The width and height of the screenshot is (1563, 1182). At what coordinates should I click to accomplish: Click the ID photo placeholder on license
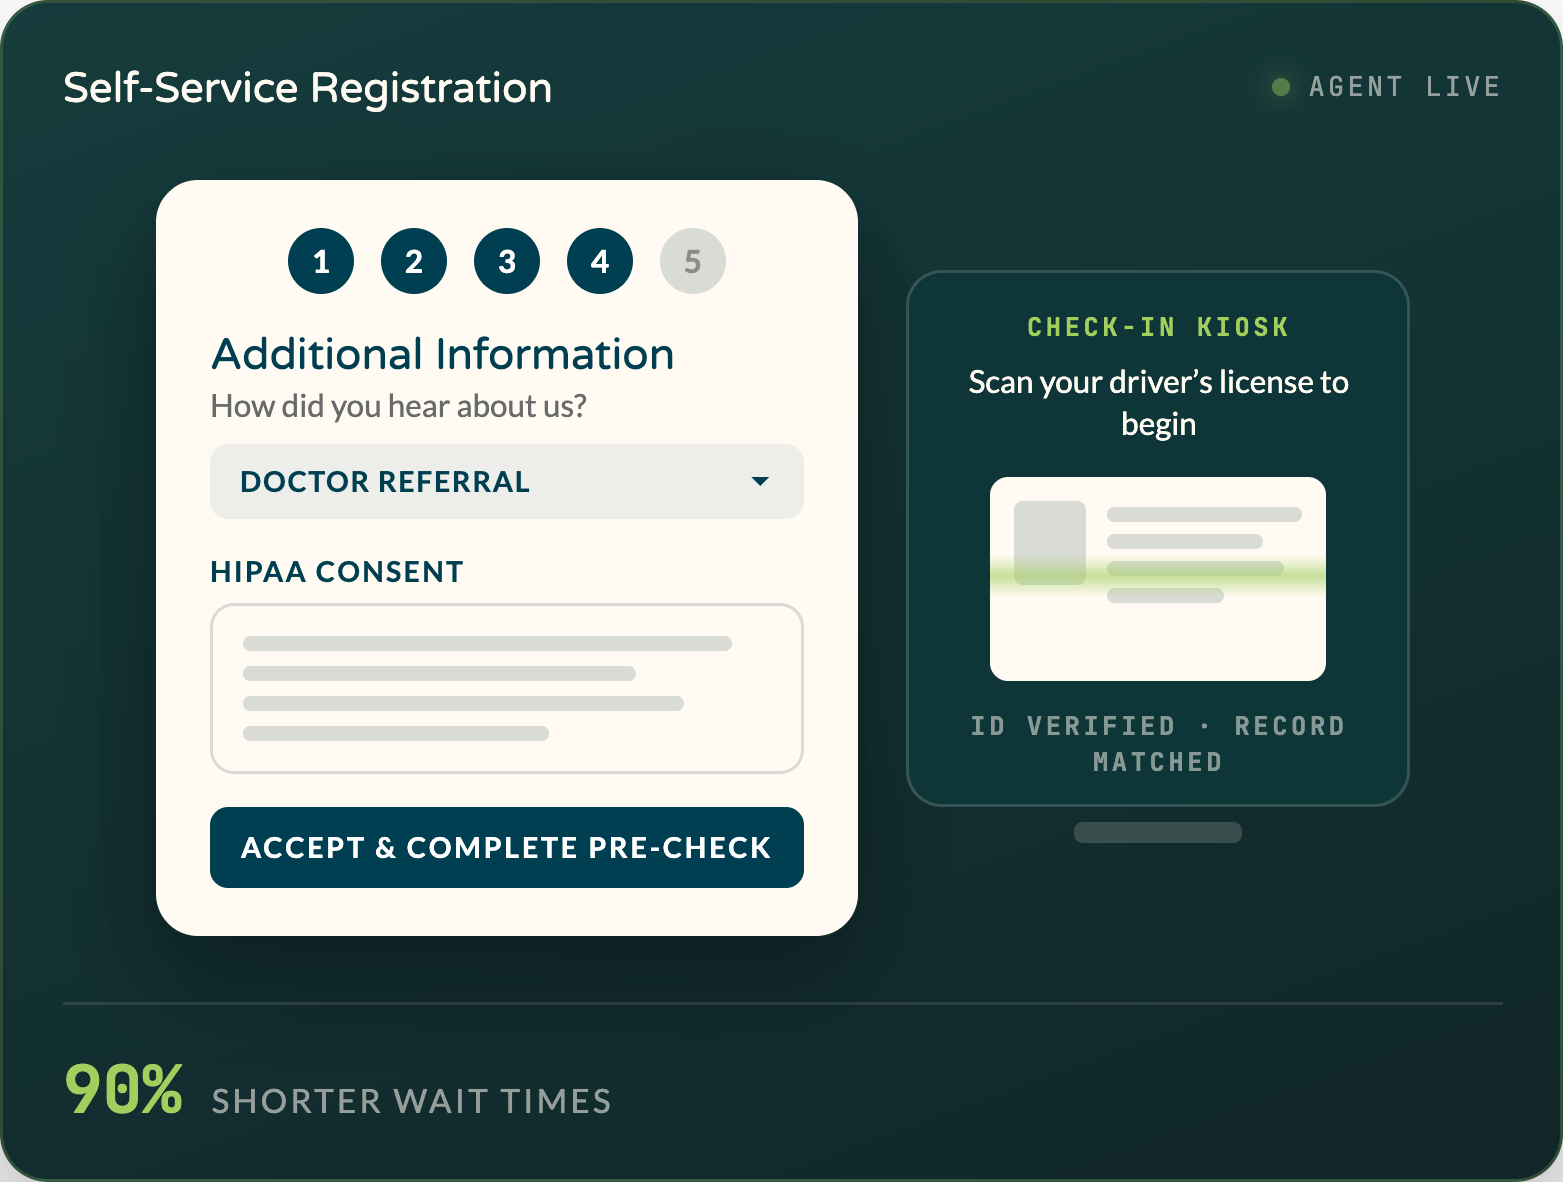click(x=1050, y=543)
